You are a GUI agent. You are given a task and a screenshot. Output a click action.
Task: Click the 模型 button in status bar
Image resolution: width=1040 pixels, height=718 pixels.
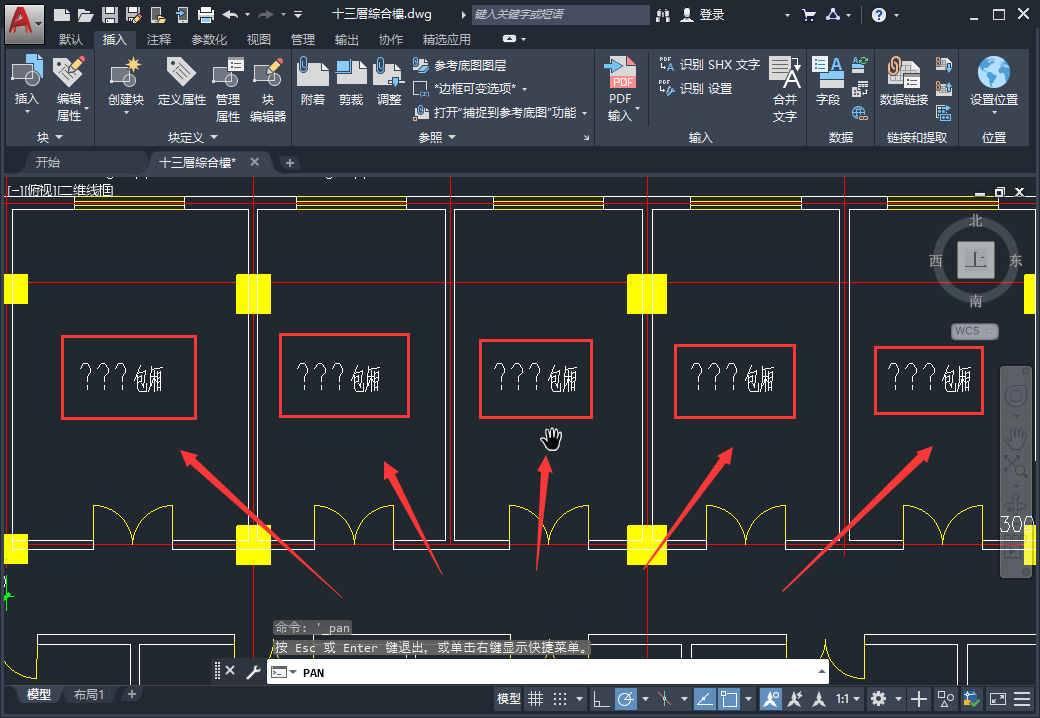click(x=509, y=699)
